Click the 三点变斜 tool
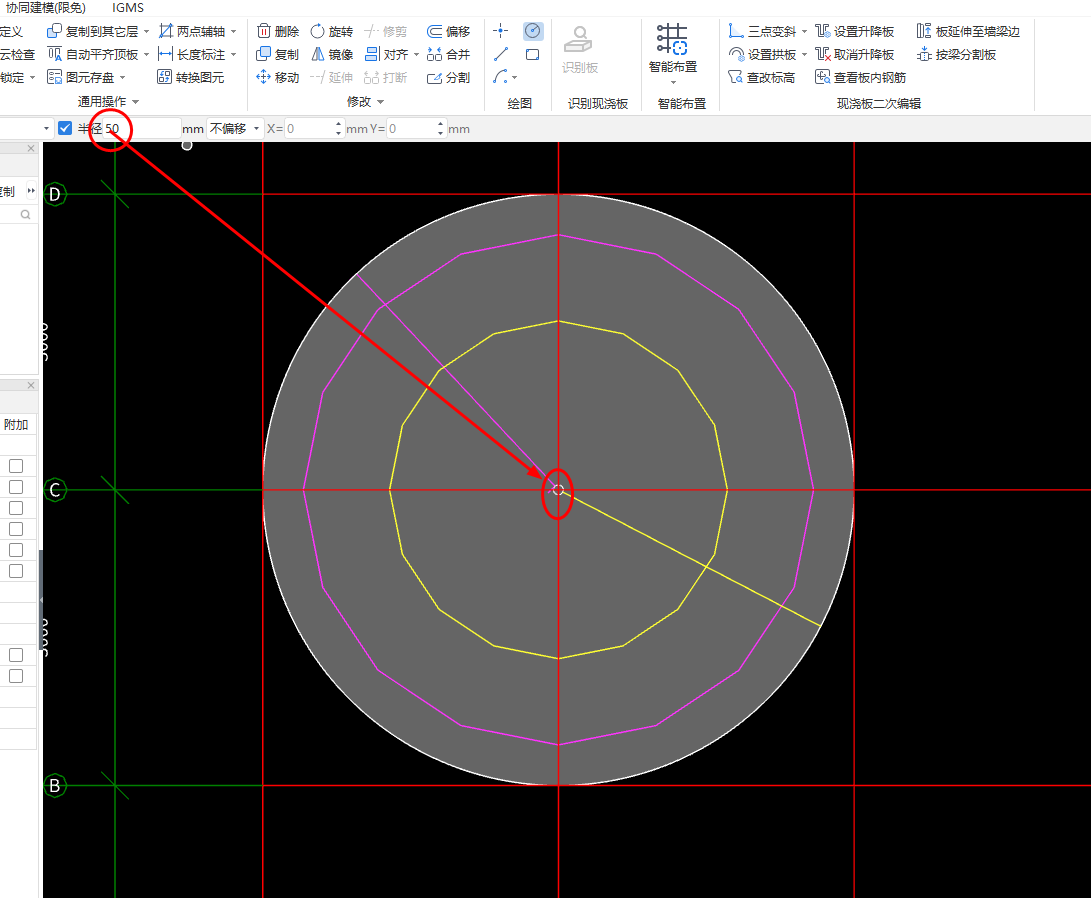This screenshot has width=1091, height=898. tap(762, 31)
